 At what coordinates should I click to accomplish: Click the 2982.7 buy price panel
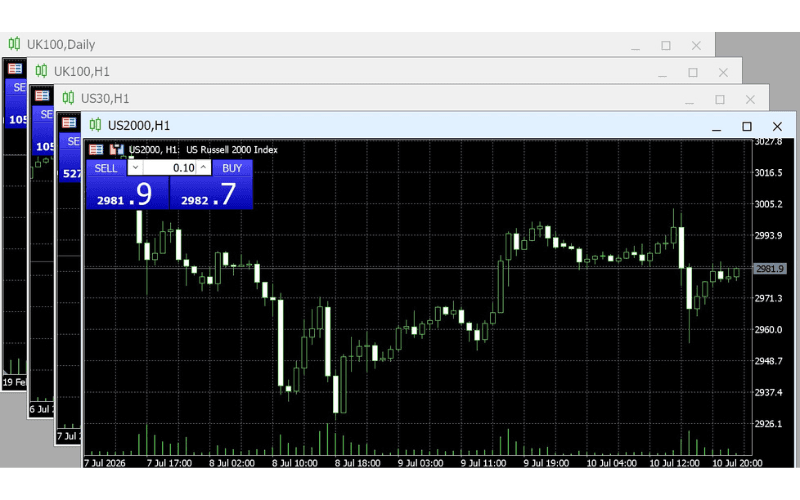click(x=211, y=193)
